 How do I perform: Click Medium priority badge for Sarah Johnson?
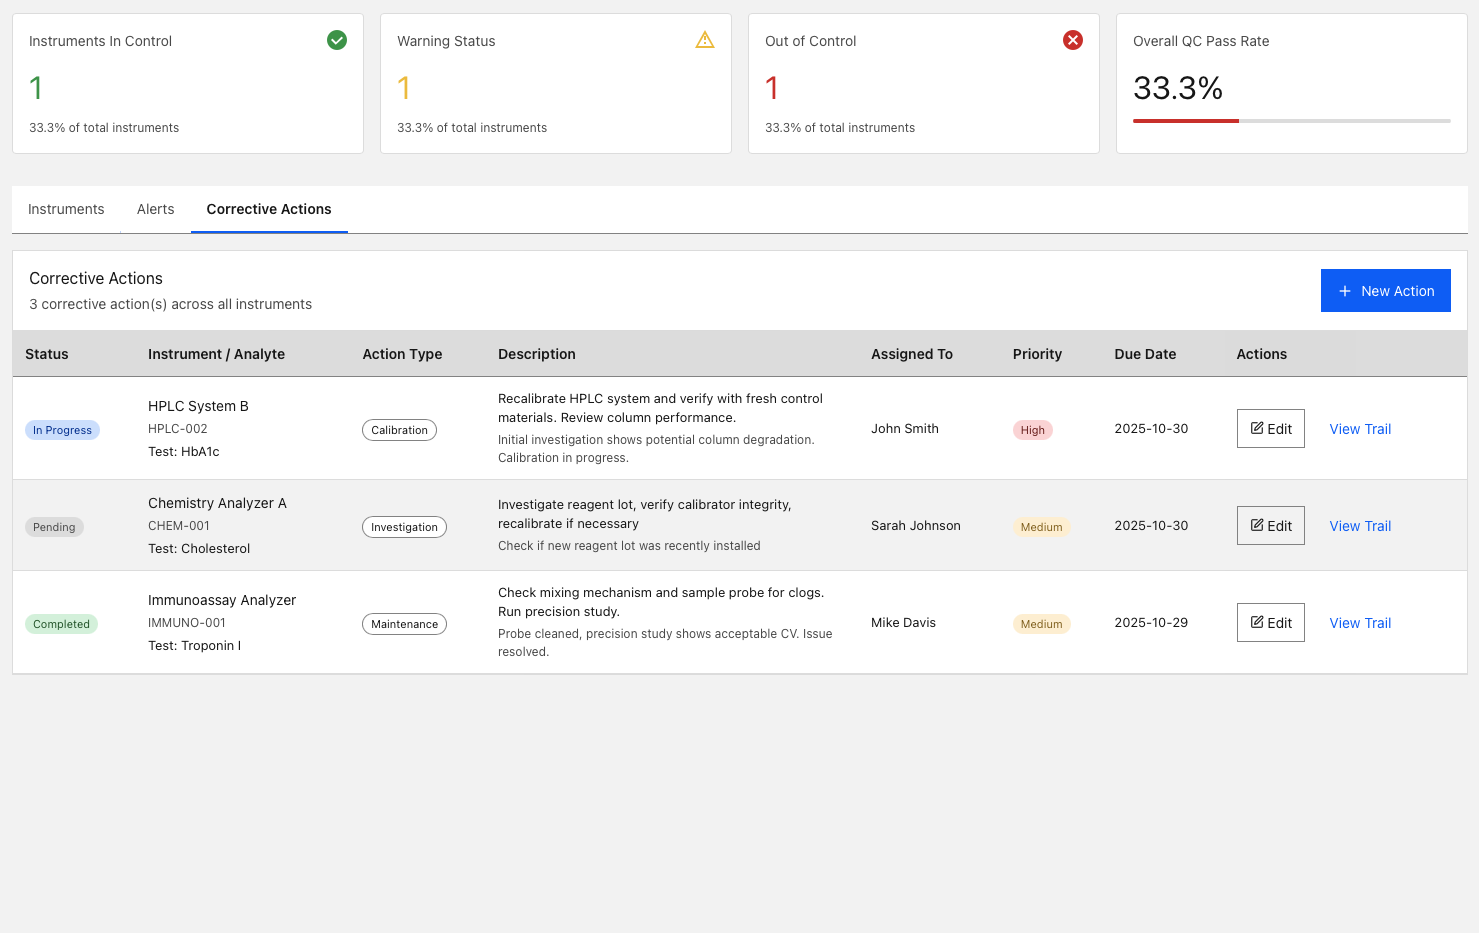[1041, 527]
